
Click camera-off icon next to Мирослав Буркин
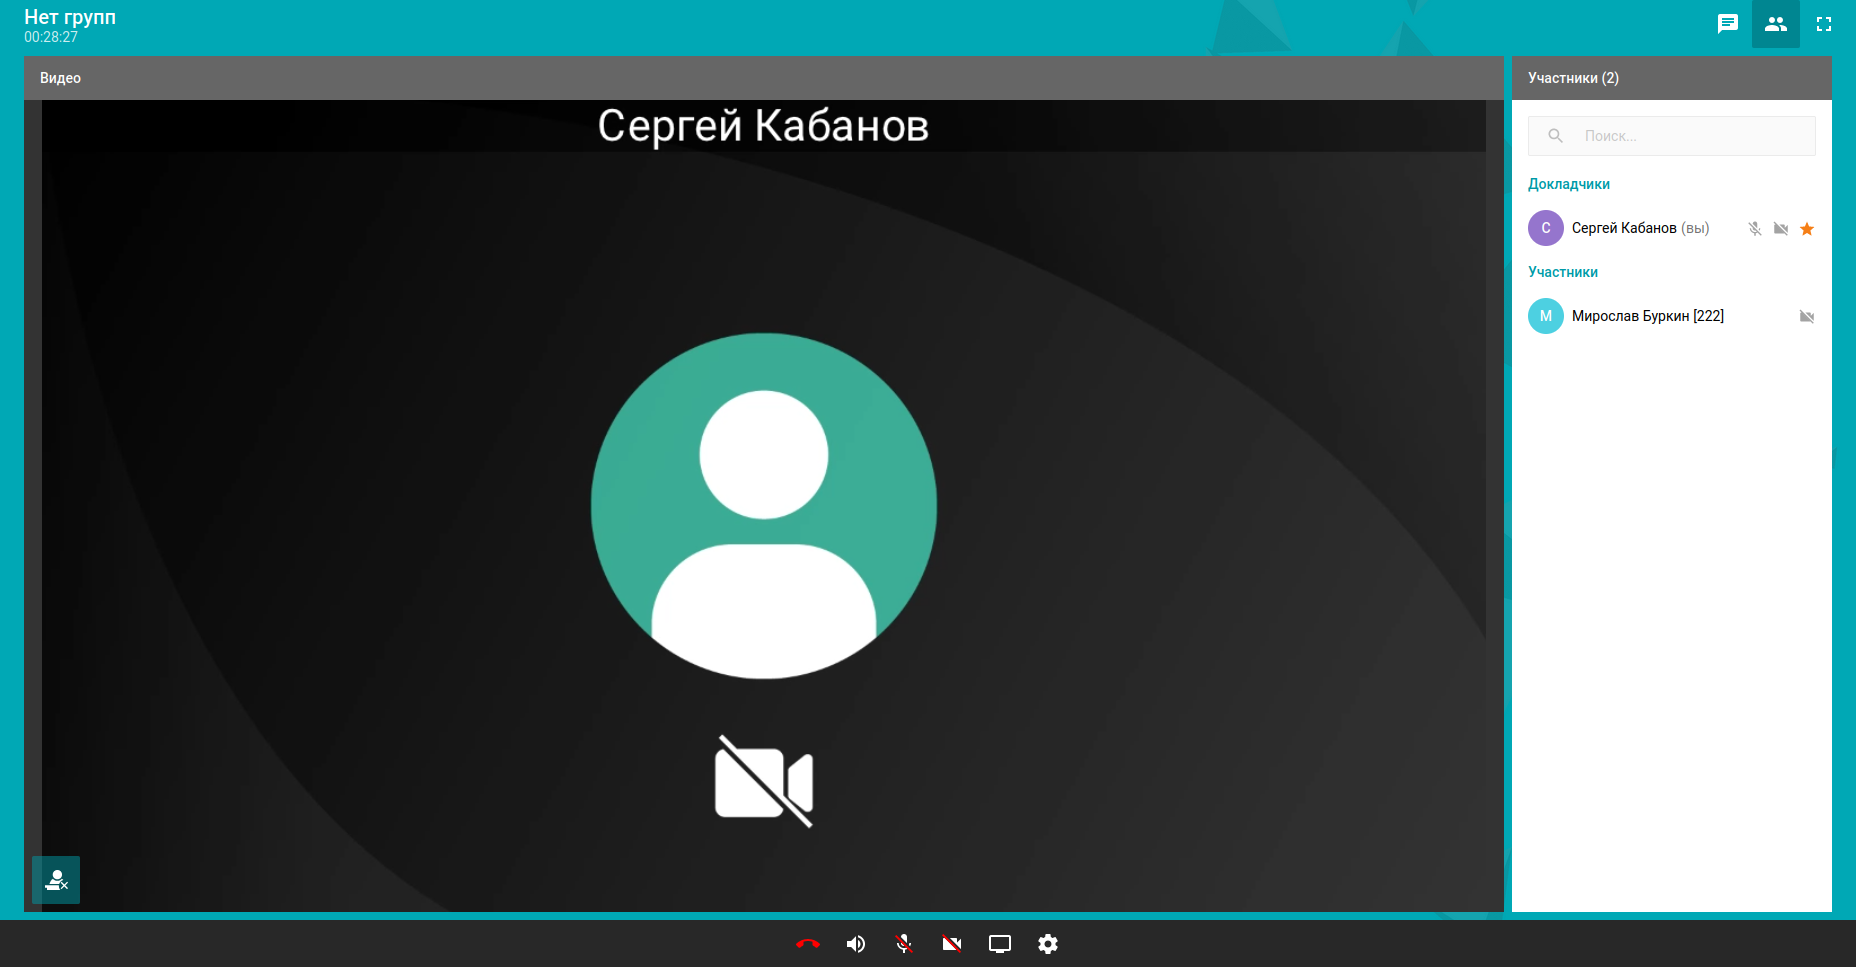click(x=1807, y=317)
